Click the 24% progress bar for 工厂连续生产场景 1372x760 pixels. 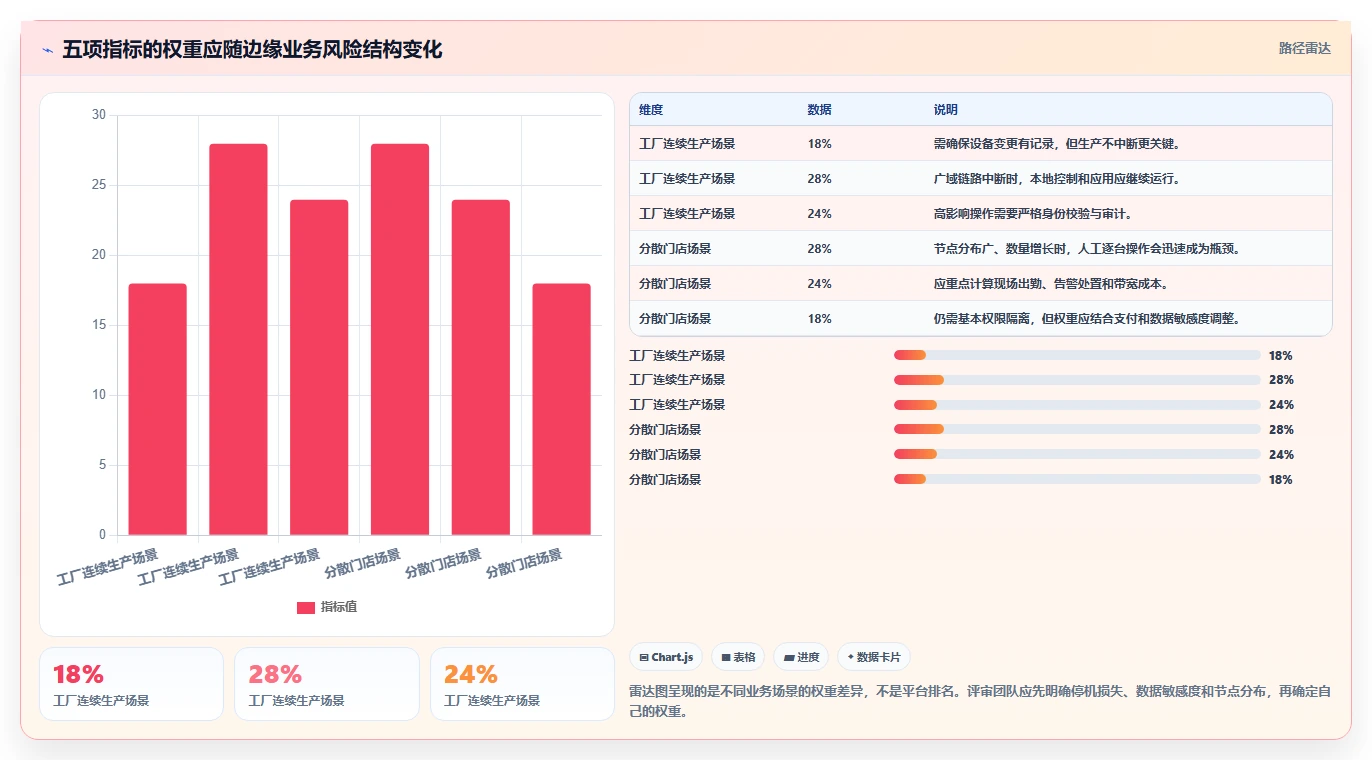coord(1077,405)
